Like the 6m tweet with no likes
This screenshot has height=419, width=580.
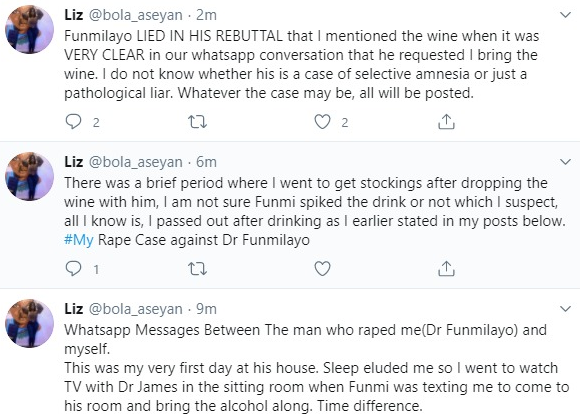[322, 269]
